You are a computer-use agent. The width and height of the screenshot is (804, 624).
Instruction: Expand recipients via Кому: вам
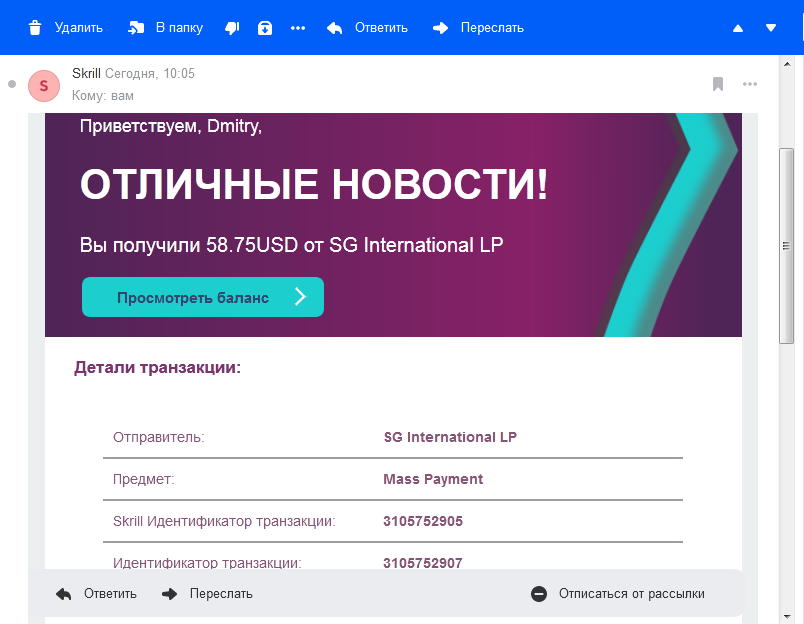[103, 96]
